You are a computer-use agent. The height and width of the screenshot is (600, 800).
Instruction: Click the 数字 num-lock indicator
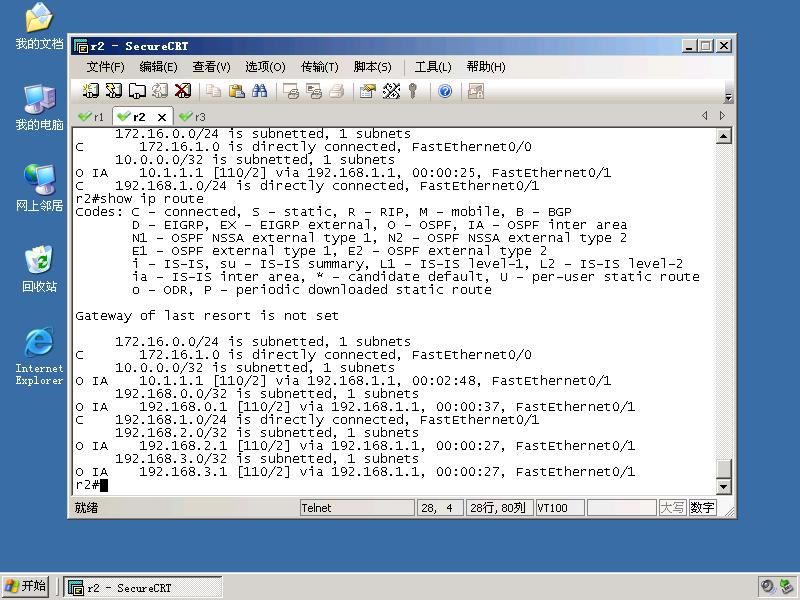(702, 508)
